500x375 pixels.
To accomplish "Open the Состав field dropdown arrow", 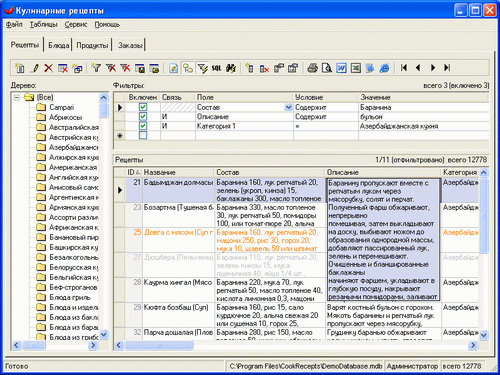I will click(x=288, y=107).
